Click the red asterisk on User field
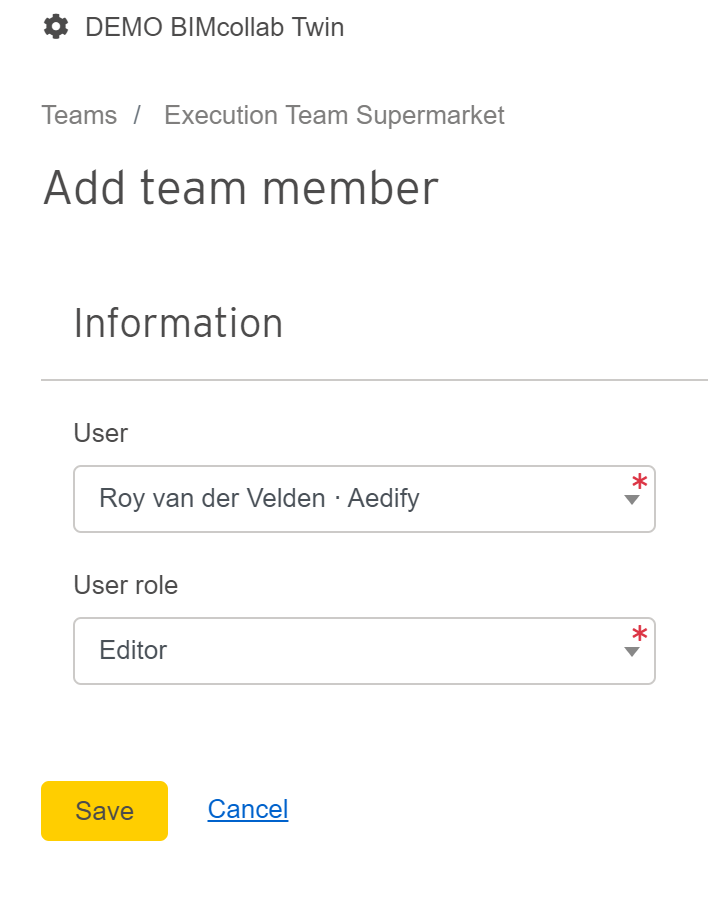The height and width of the screenshot is (917, 708). click(x=640, y=481)
